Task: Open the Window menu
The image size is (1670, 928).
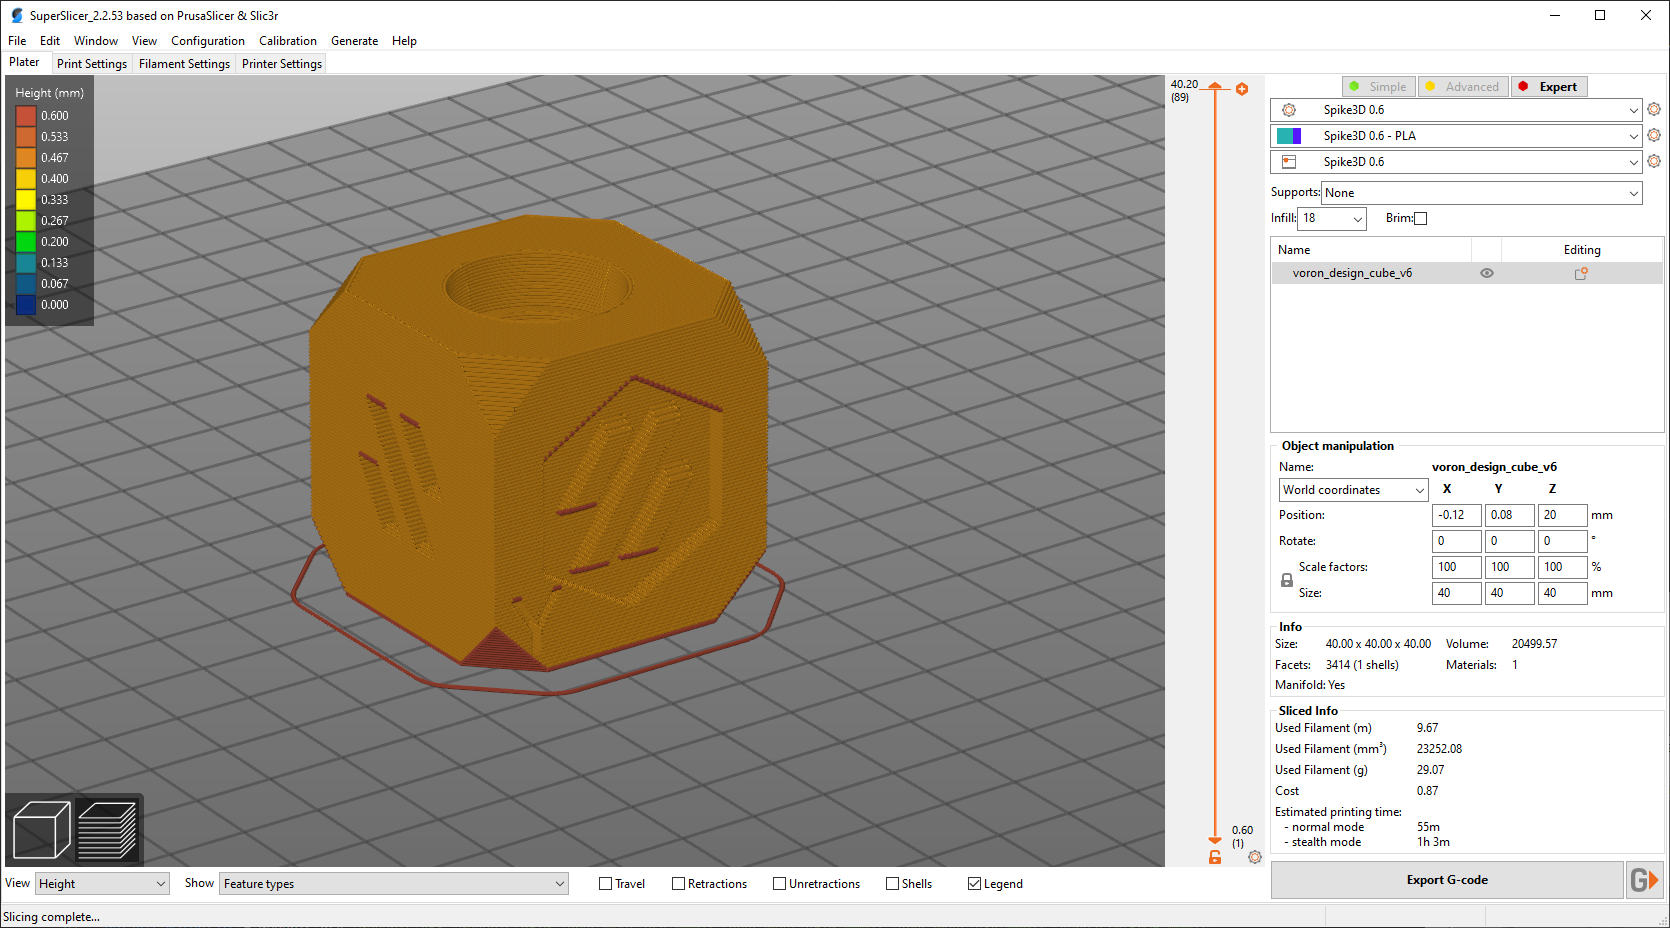Action: point(96,41)
